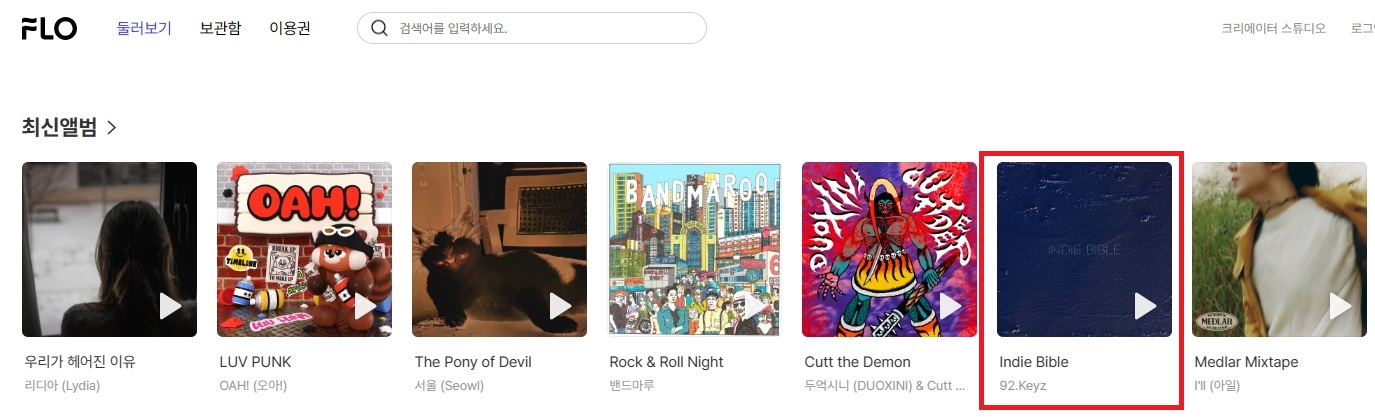Open the OAH! LUV PUNK album cover

coord(304,249)
